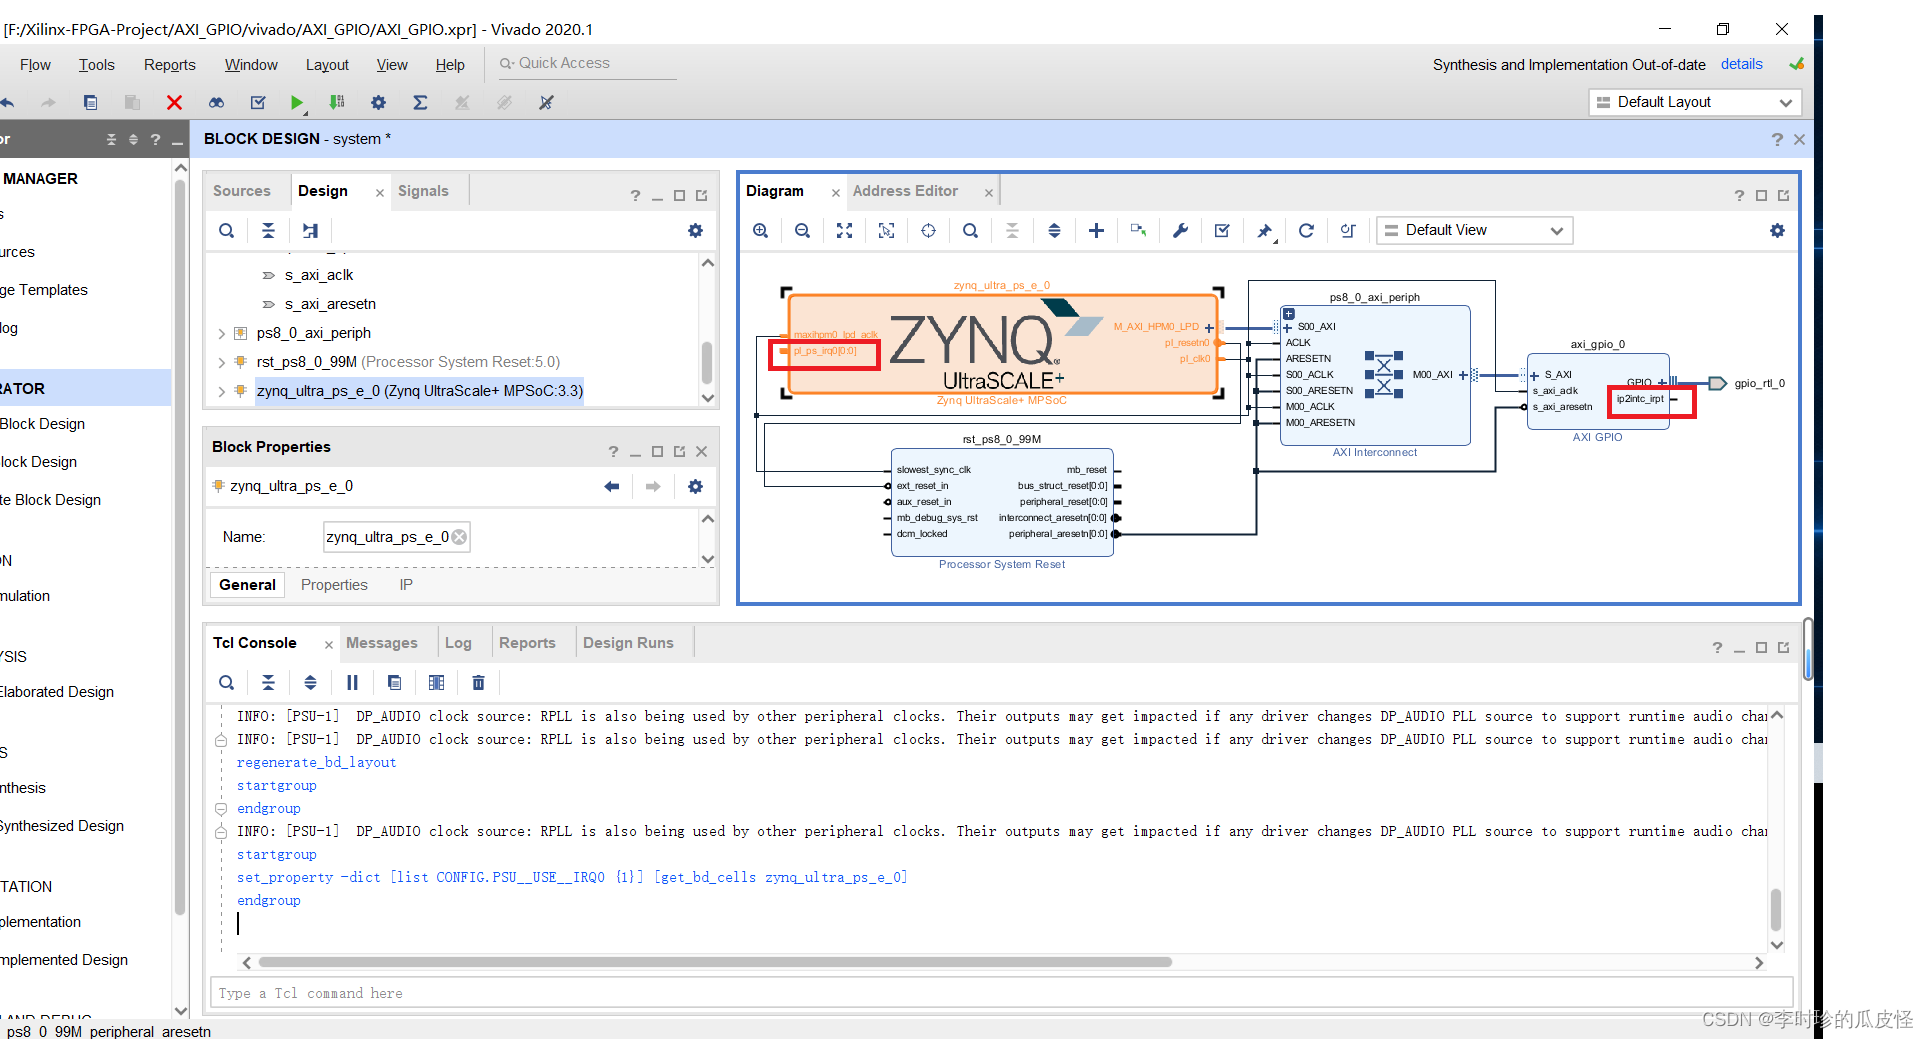Click the Add IP plus icon
Viewport: 1929px width, 1039px height.
[x=1096, y=231]
